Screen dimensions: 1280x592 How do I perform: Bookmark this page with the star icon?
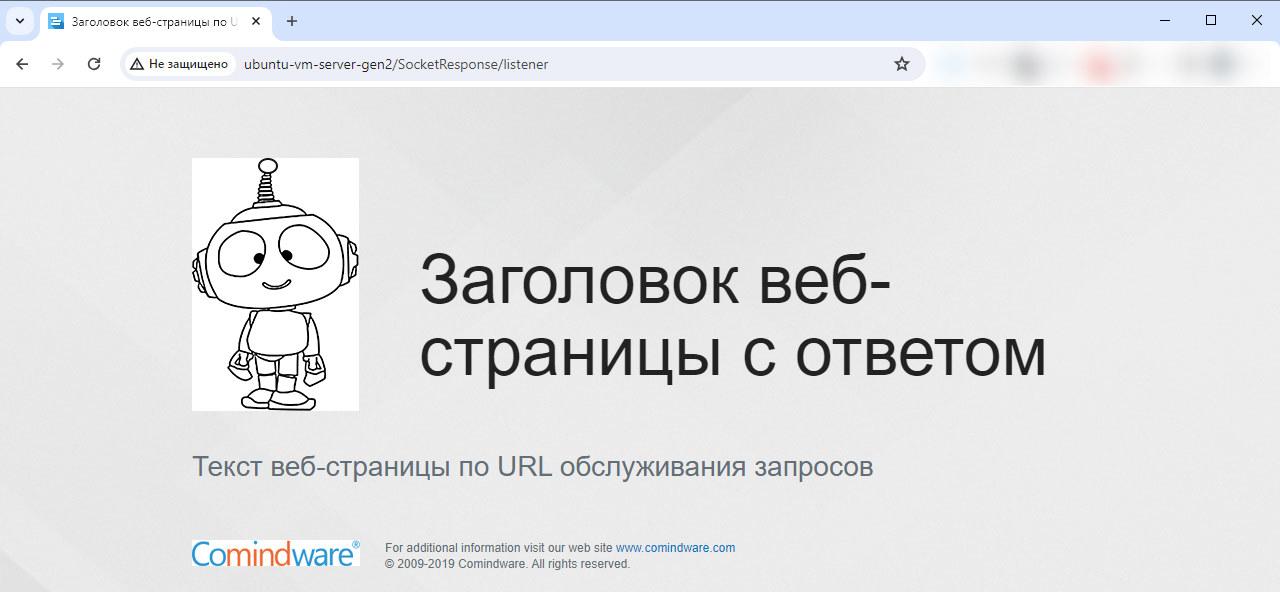pos(902,64)
